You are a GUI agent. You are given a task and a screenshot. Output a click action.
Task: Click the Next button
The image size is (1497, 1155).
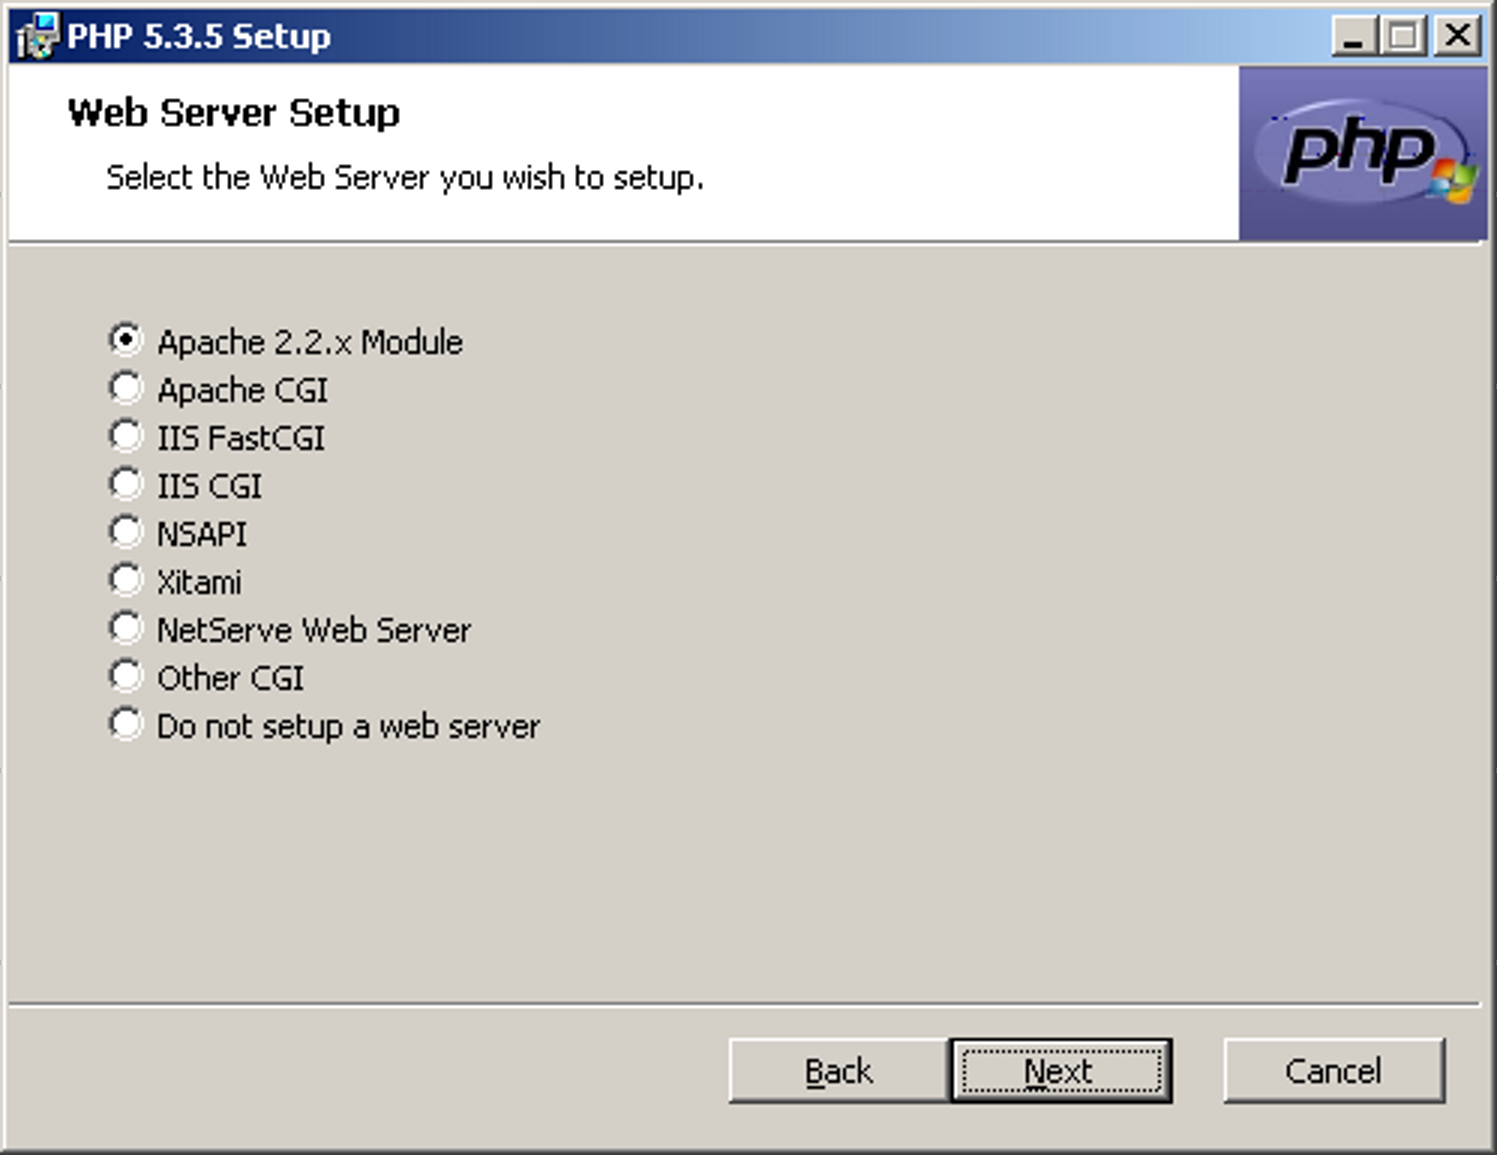1060,1071
